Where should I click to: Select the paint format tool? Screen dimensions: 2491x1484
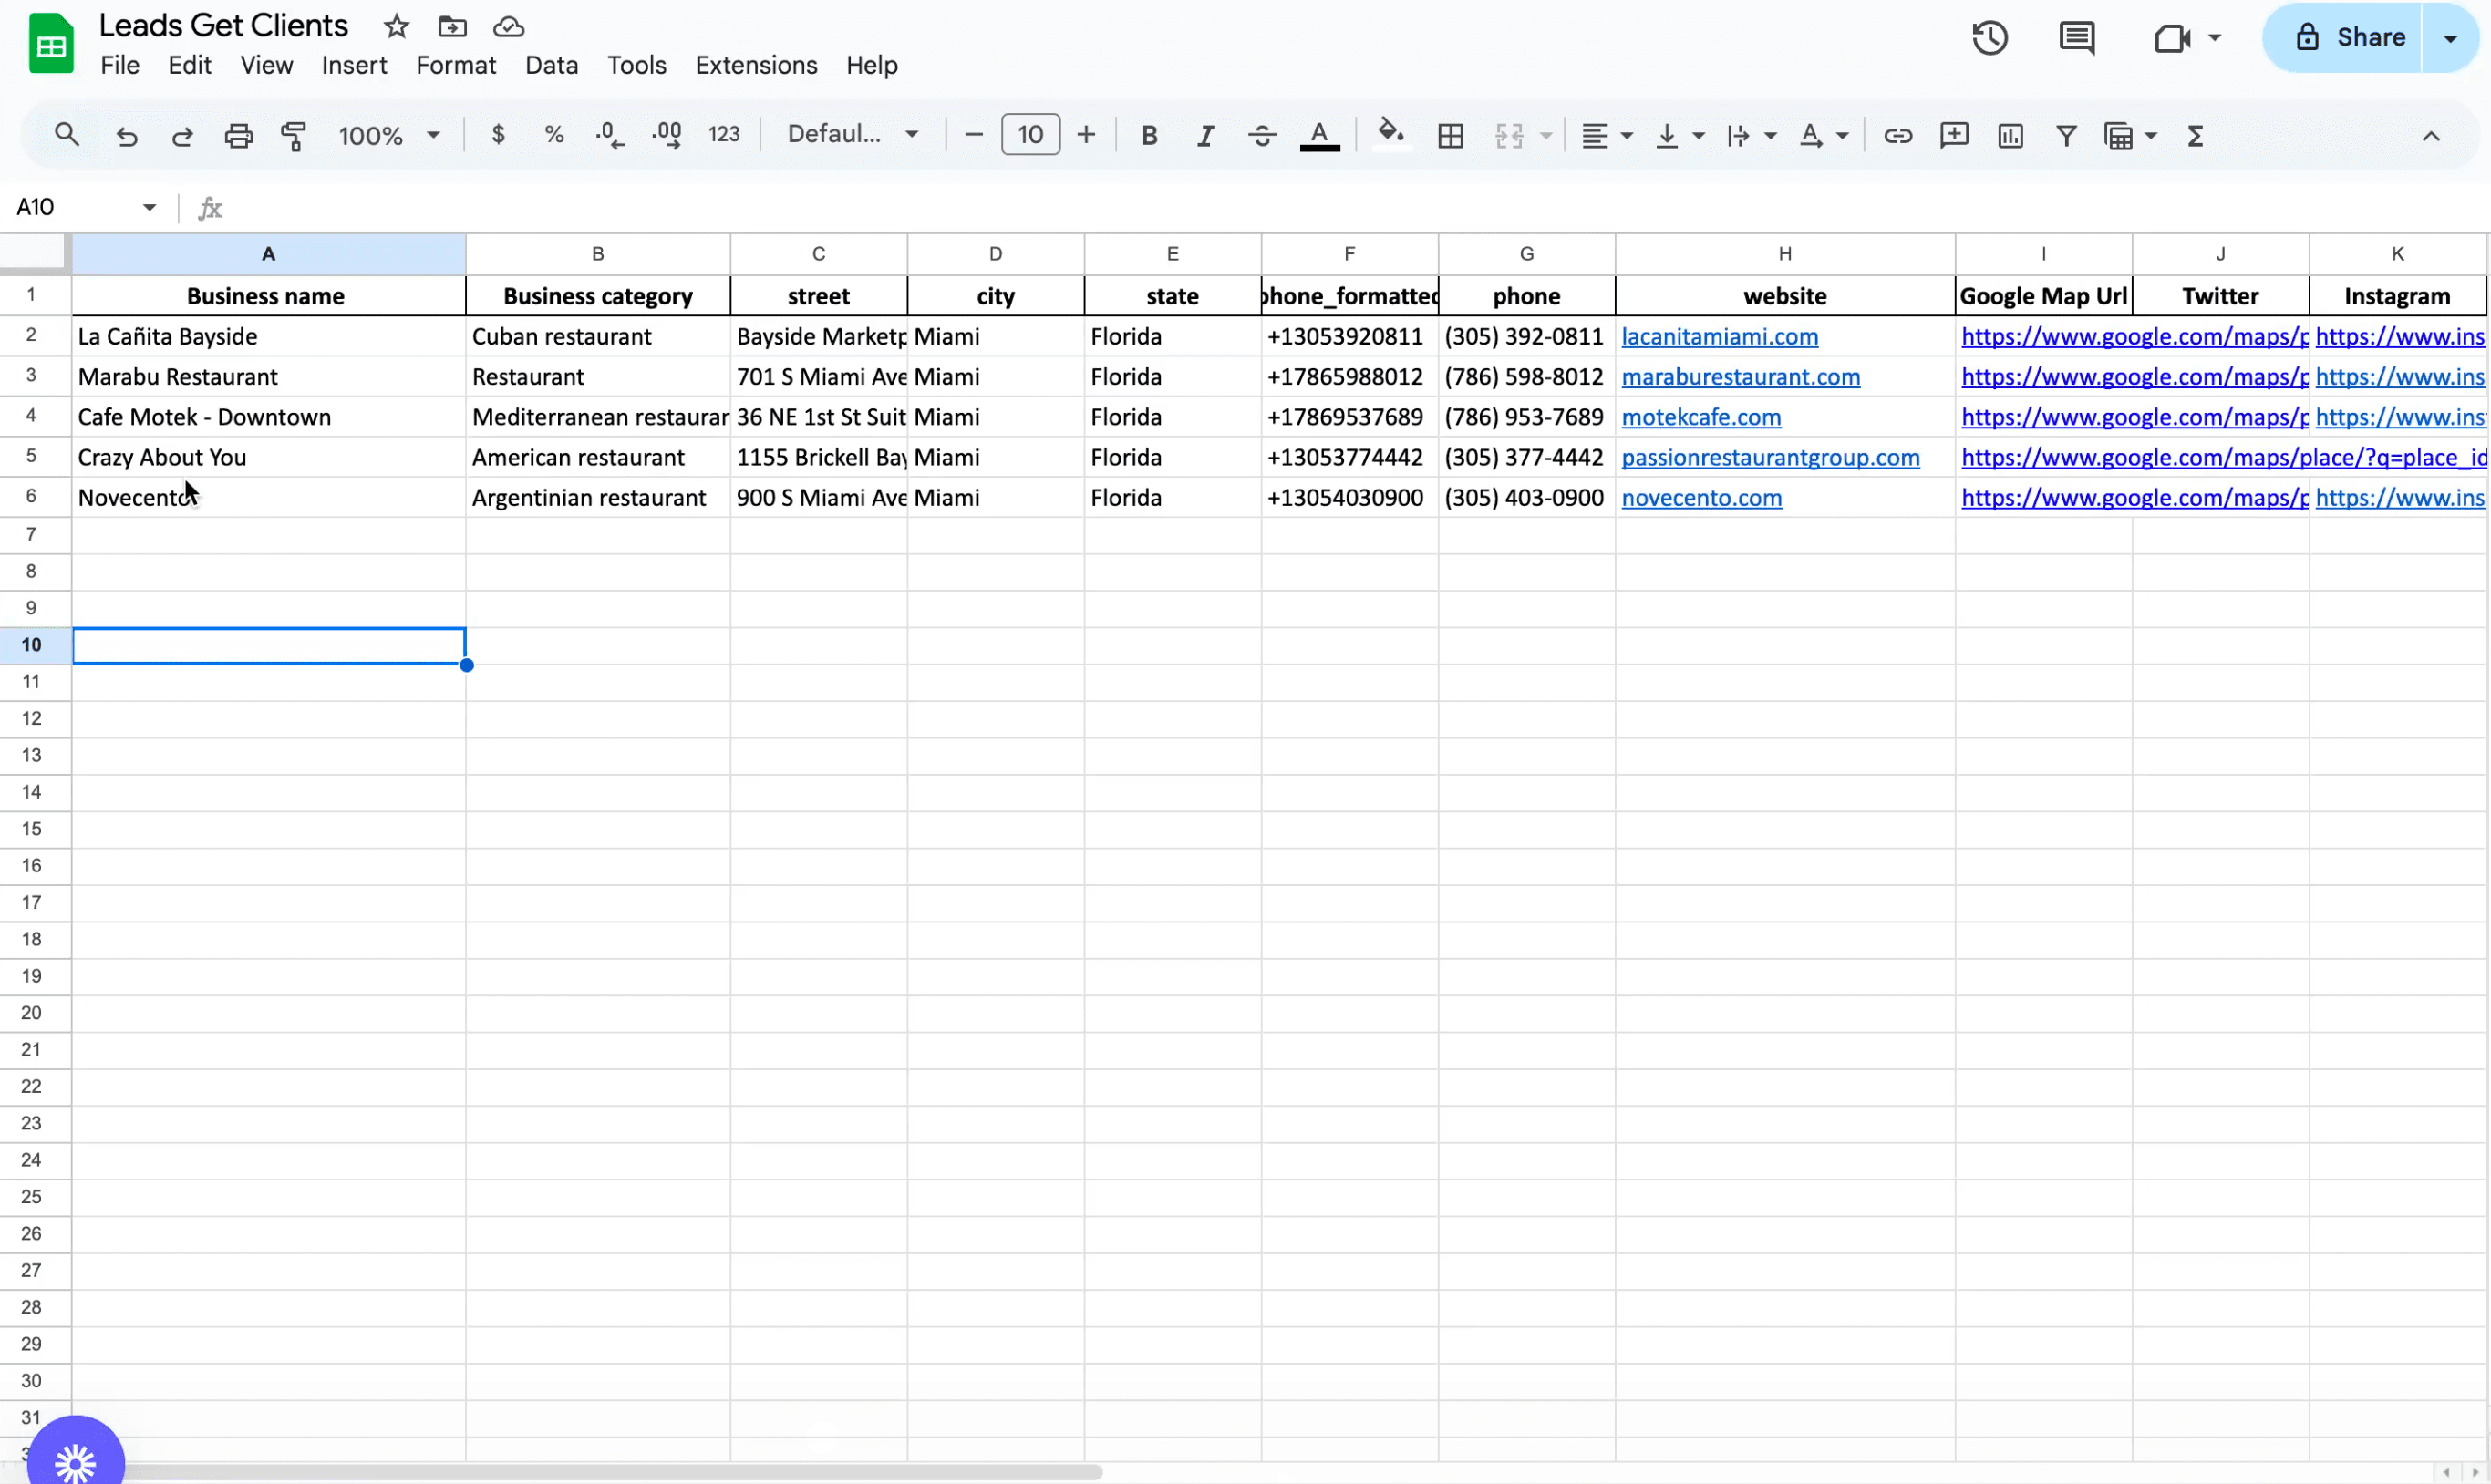coord(292,135)
